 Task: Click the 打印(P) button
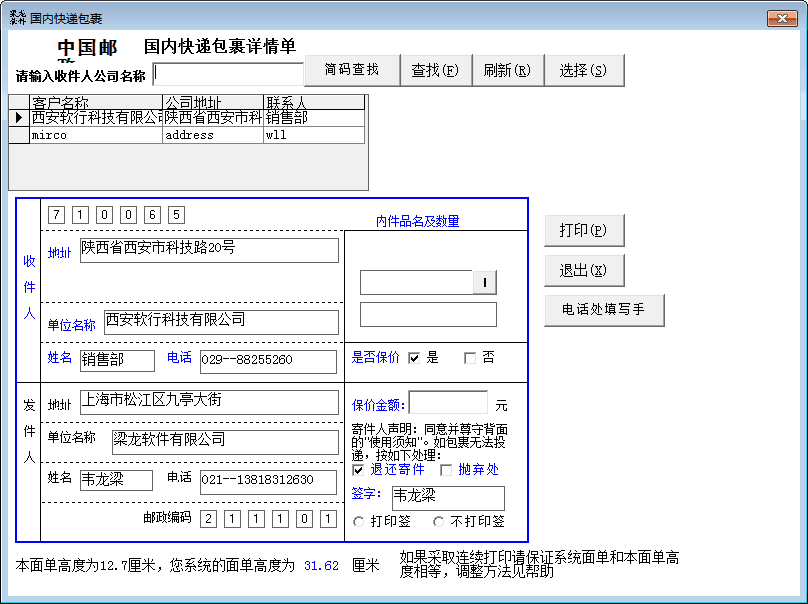click(584, 230)
